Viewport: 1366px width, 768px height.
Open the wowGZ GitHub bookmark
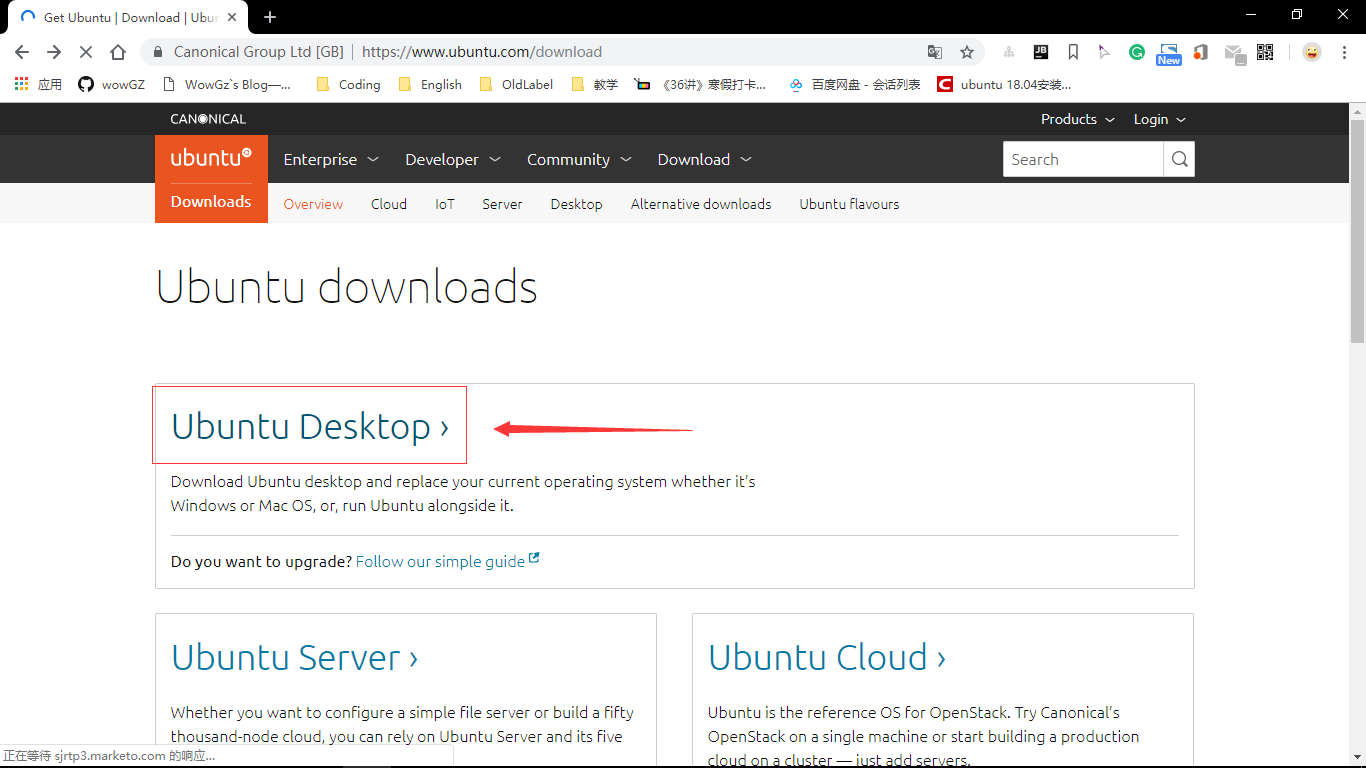tap(112, 85)
